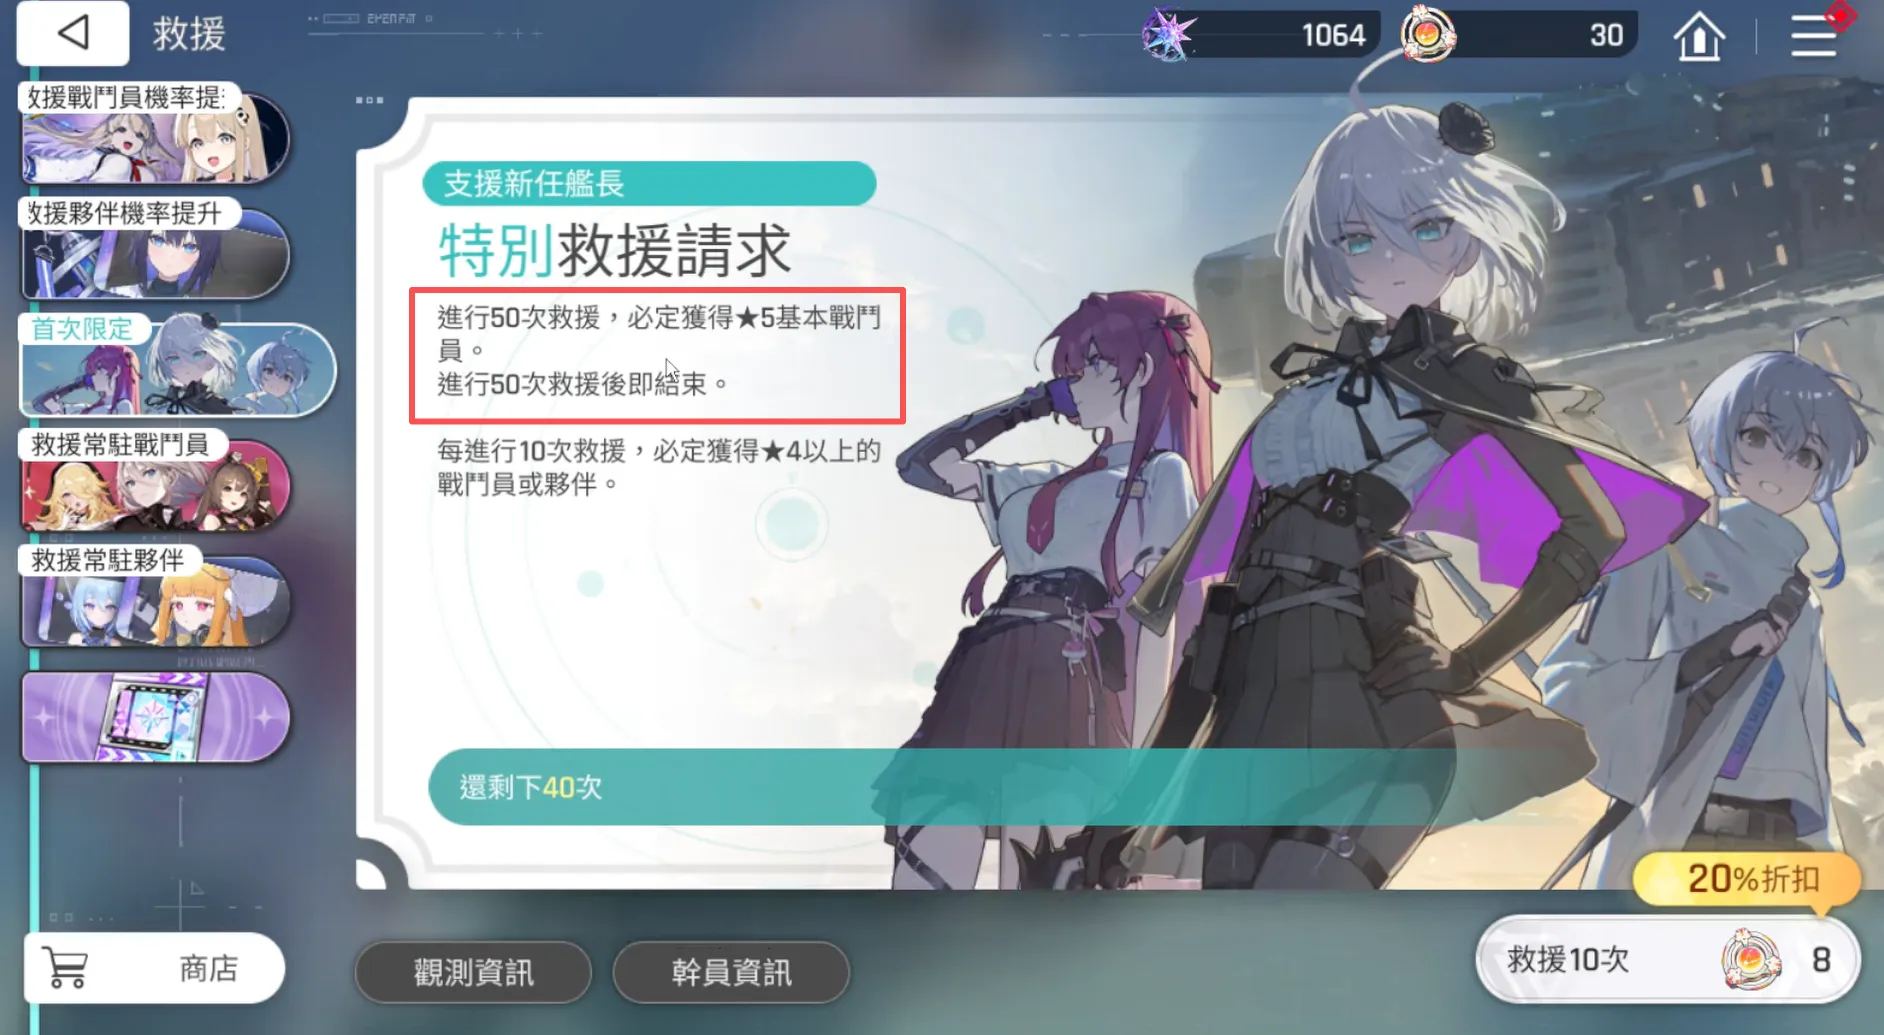Image resolution: width=1884 pixels, height=1035 pixels.
Task: Go back using the left arrow button
Action: 73,33
